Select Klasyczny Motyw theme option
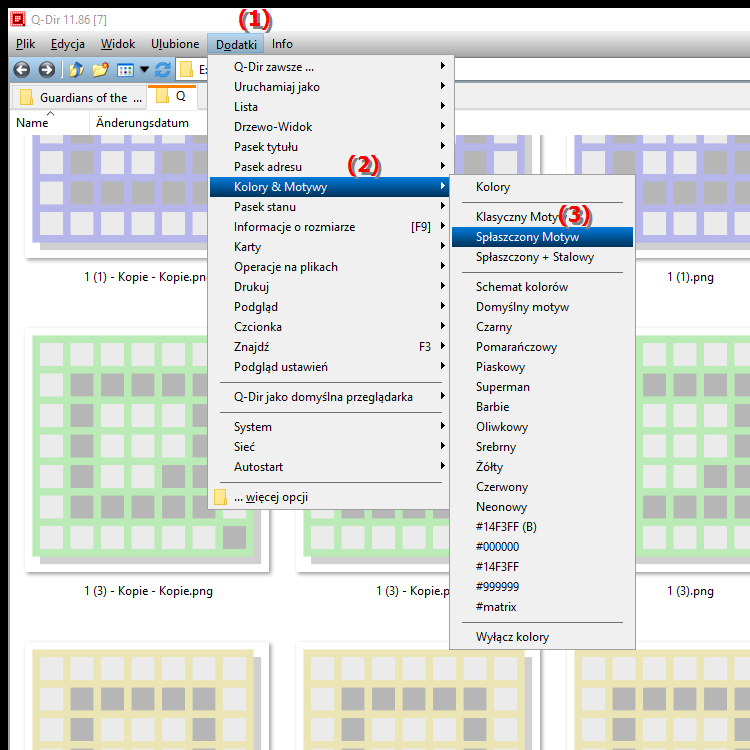This screenshot has height=750, width=750. (x=542, y=217)
